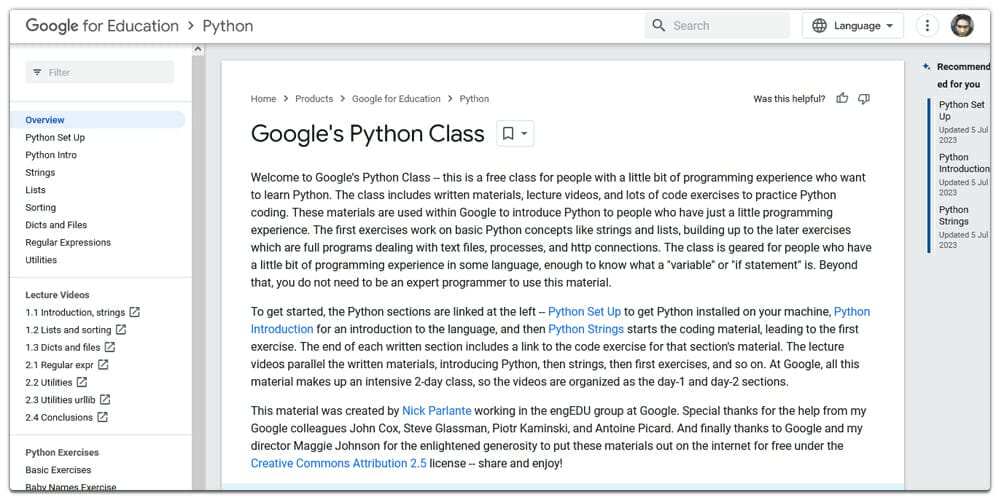This screenshot has width=1000, height=500.
Task: Open 2.4 Conclusions lecture video
Action: [59, 417]
